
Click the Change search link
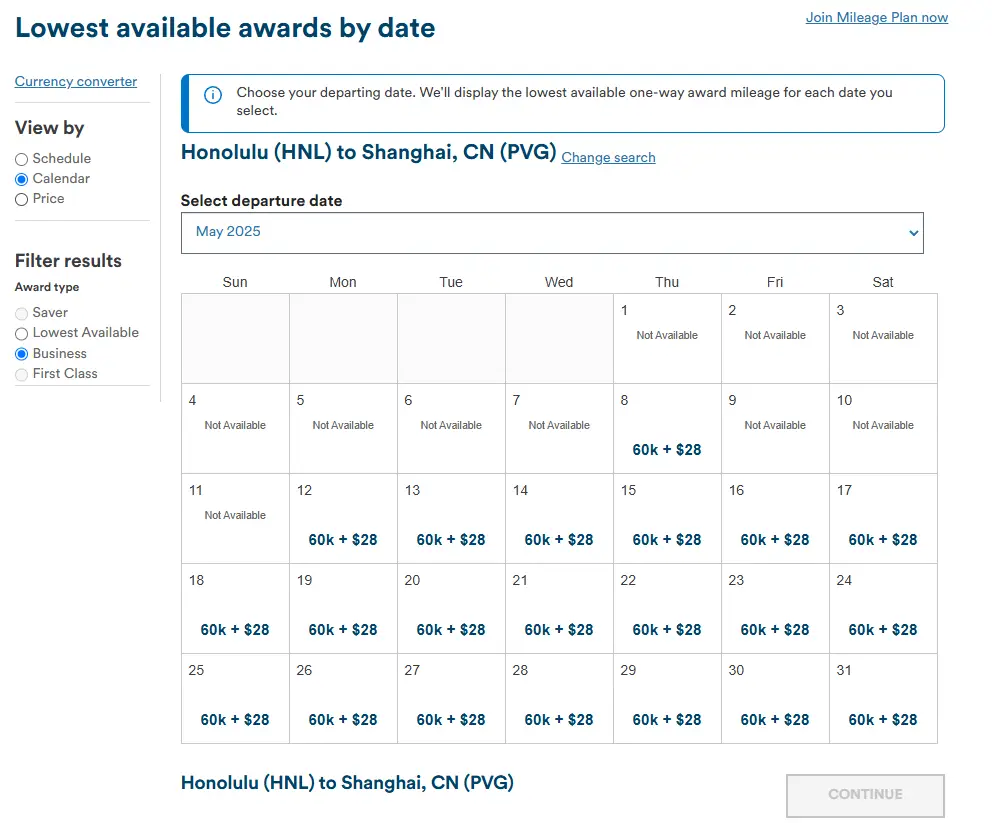[608, 158]
